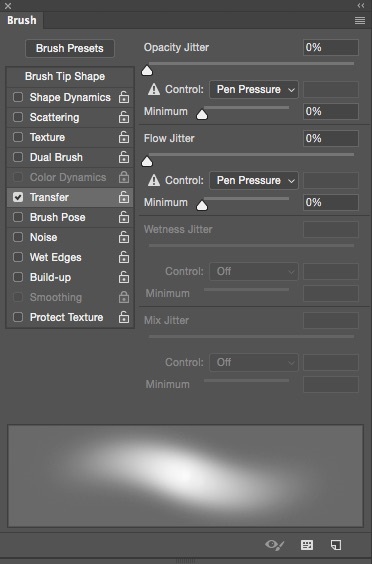Image resolution: width=372 pixels, height=564 pixels.
Task: Click the Opacity Jitter slider handle
Action: [147, 70]
